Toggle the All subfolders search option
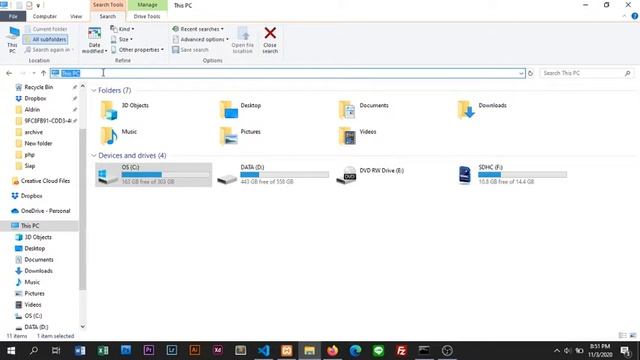 click(46, 40)
